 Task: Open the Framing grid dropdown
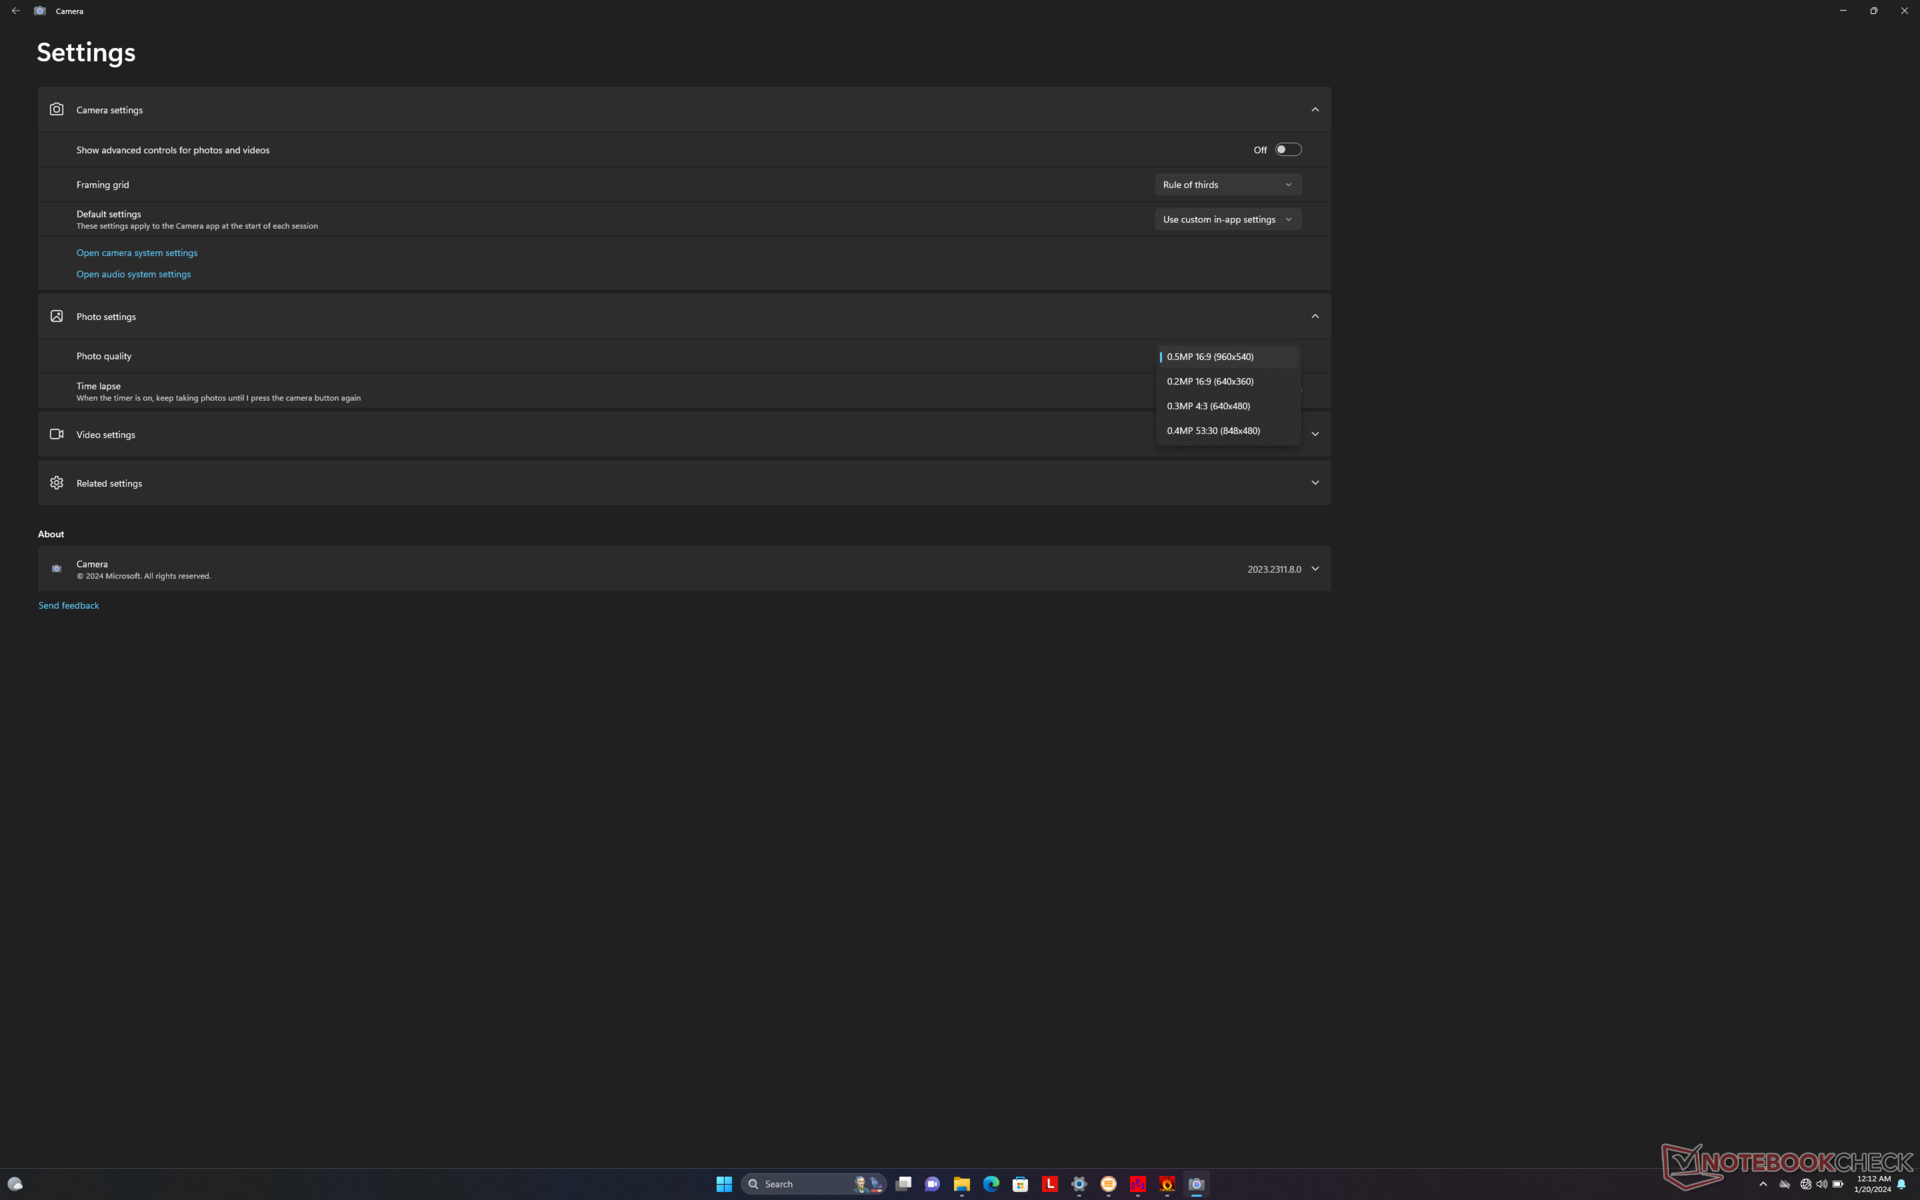[1227, 185]
